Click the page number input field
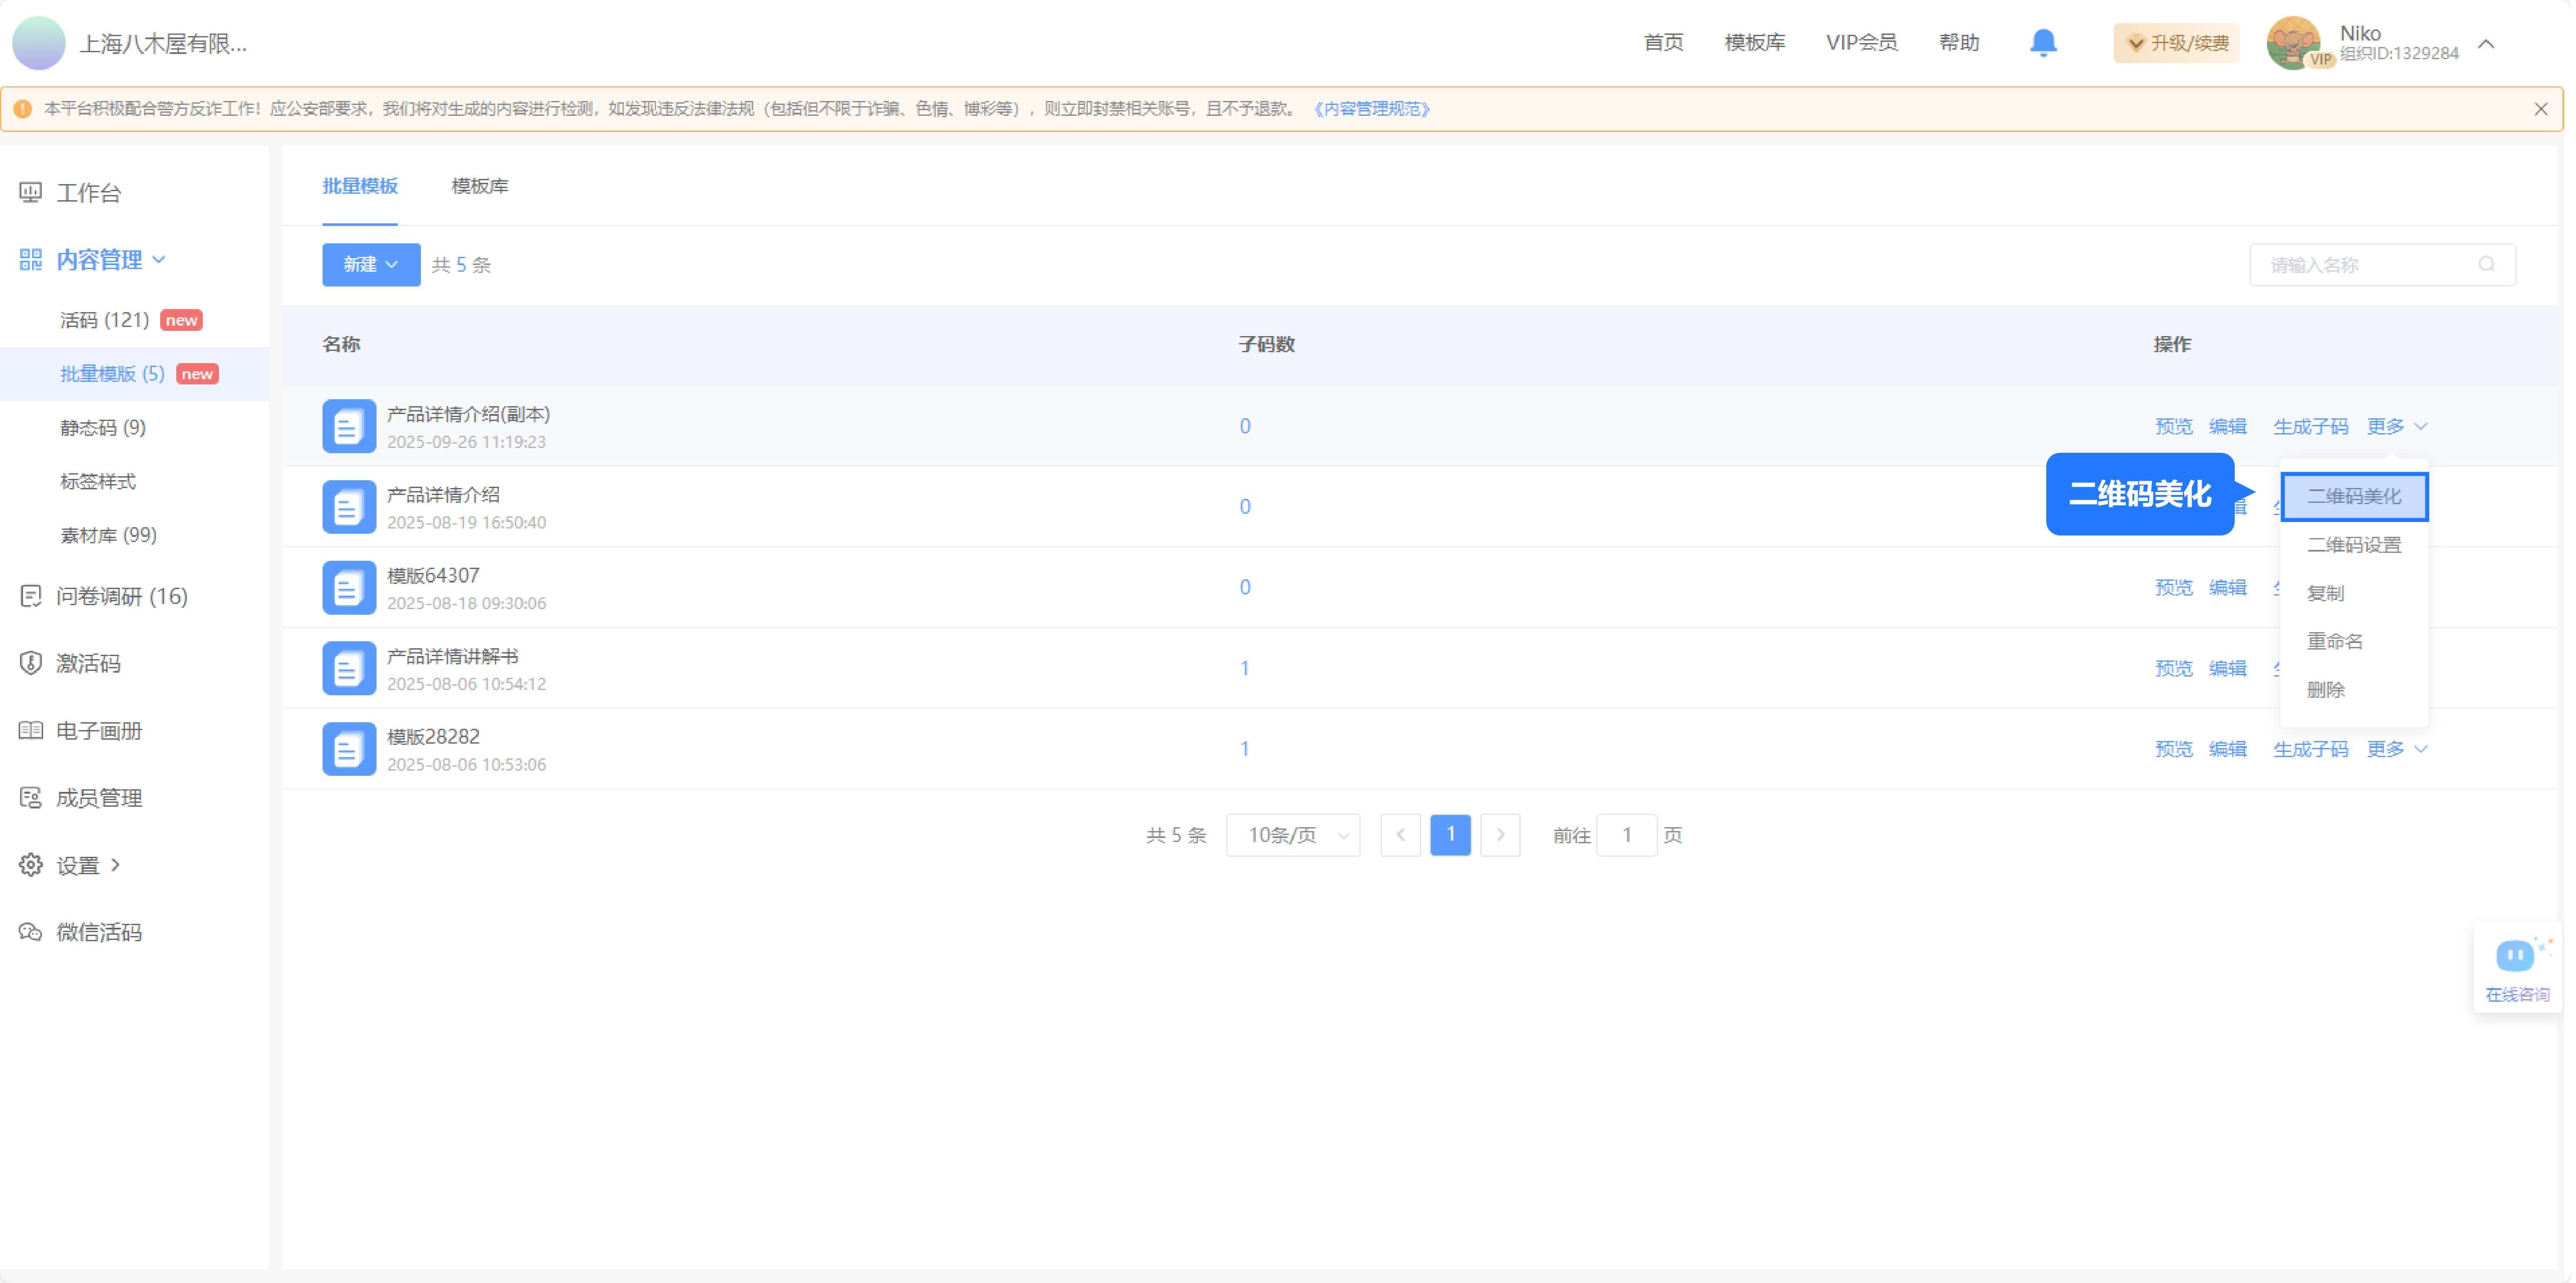 1627,835
